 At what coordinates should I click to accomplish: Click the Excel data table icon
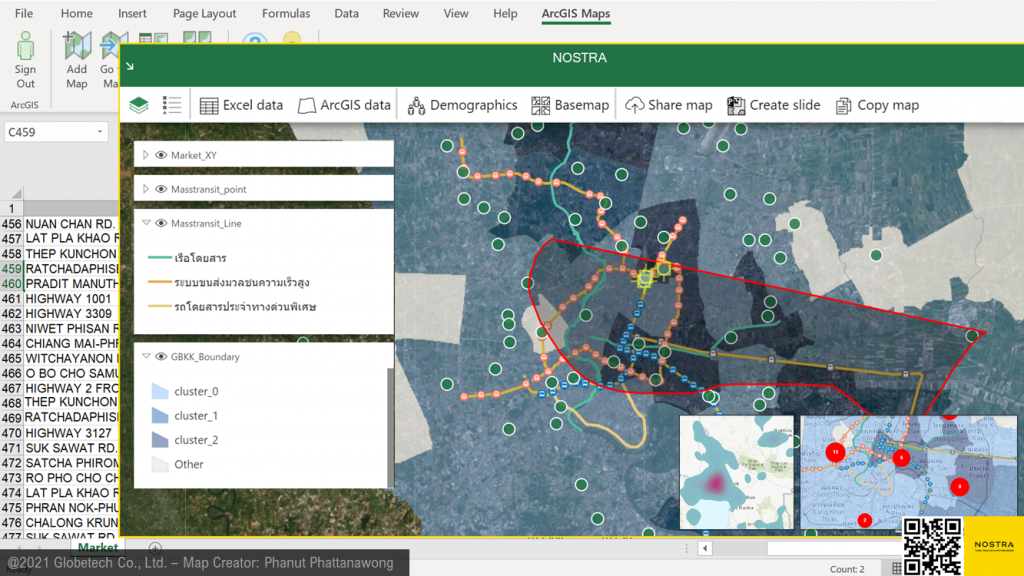click(209, 106)
